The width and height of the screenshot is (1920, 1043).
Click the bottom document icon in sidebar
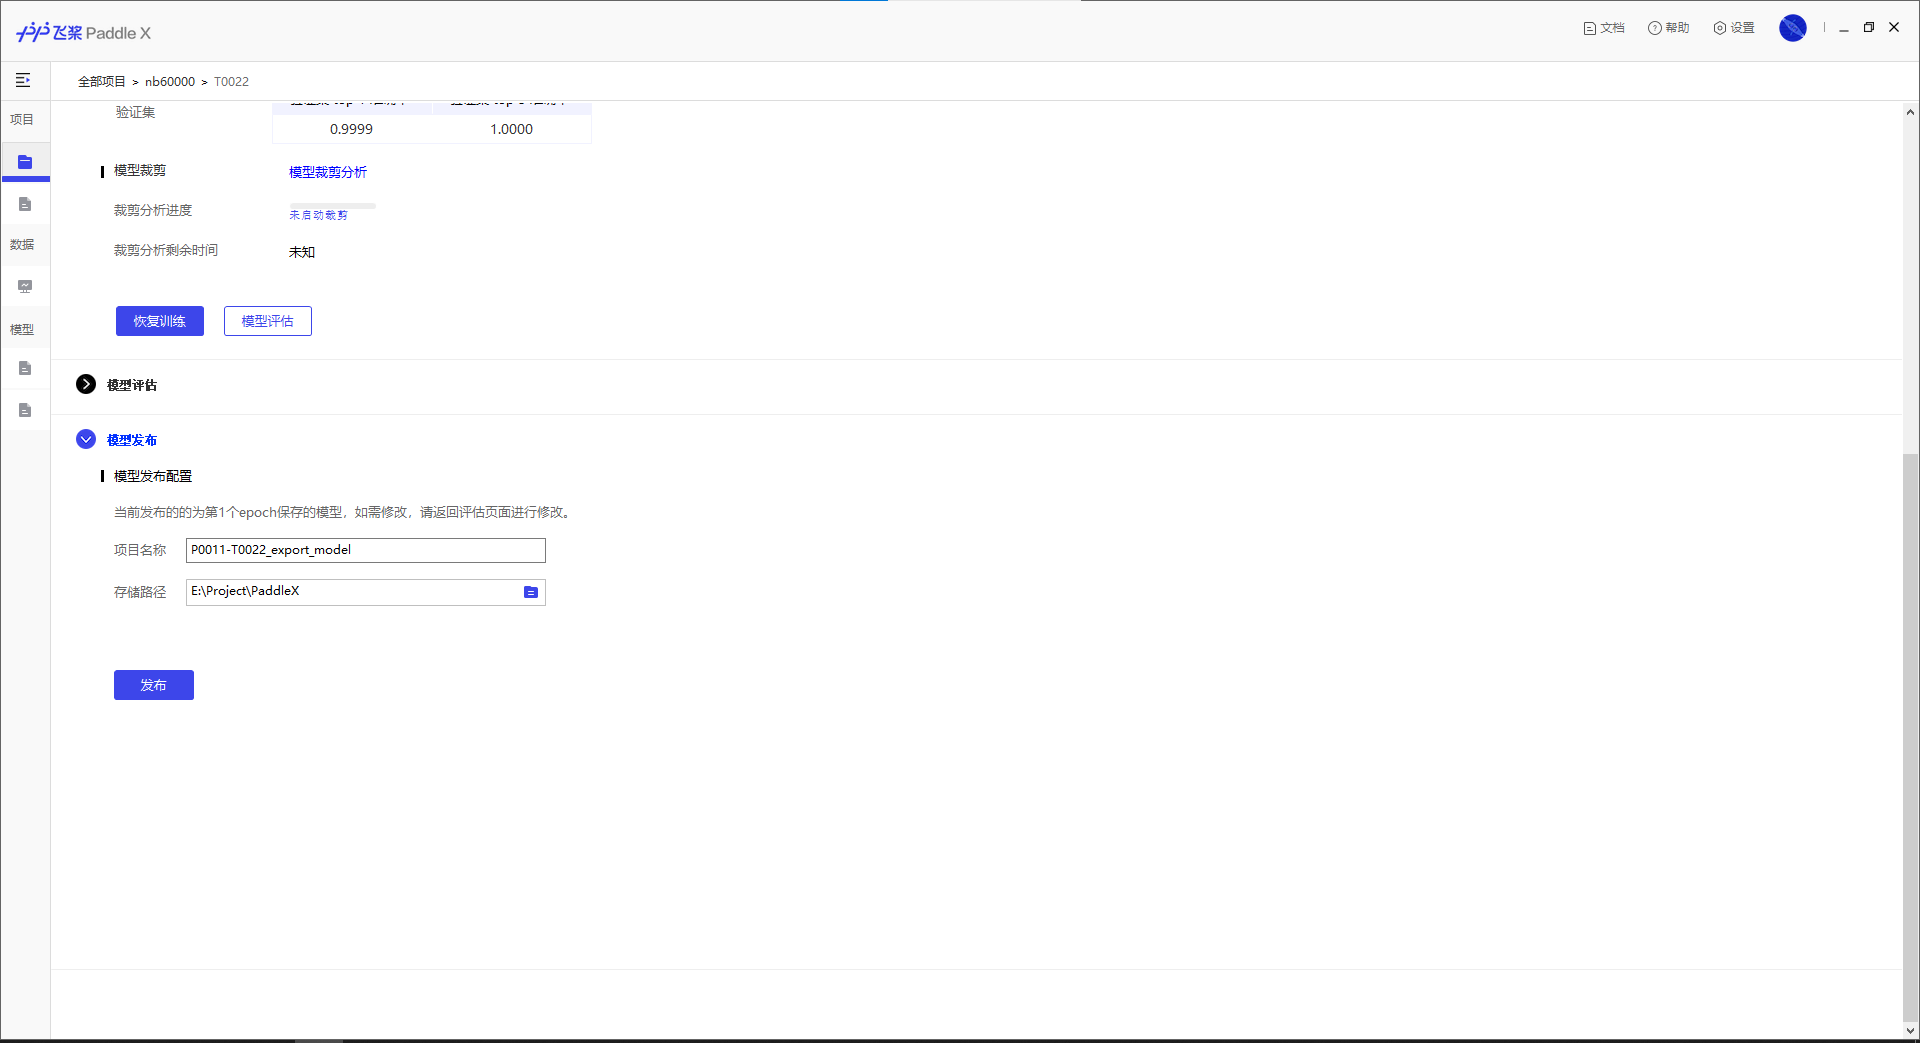coord(25,410)
